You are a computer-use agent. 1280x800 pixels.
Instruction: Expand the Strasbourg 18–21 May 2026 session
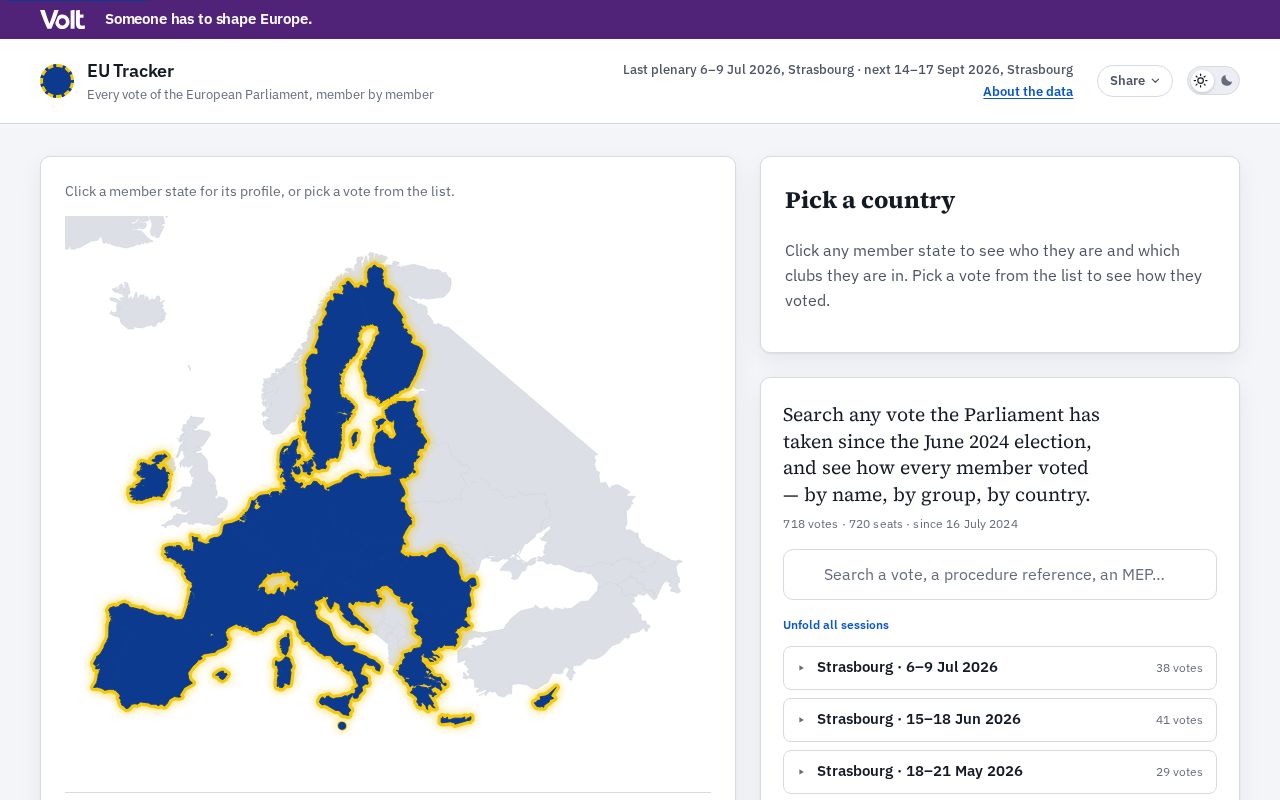click(1000, 772)
